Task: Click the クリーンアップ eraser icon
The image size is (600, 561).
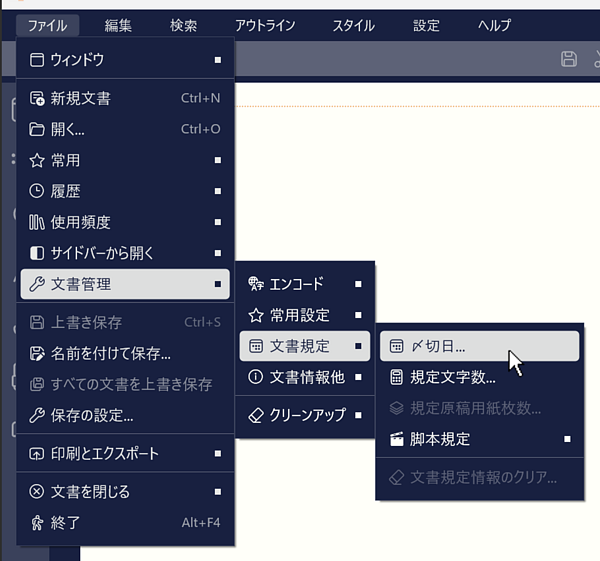Action: pos(256,414)
